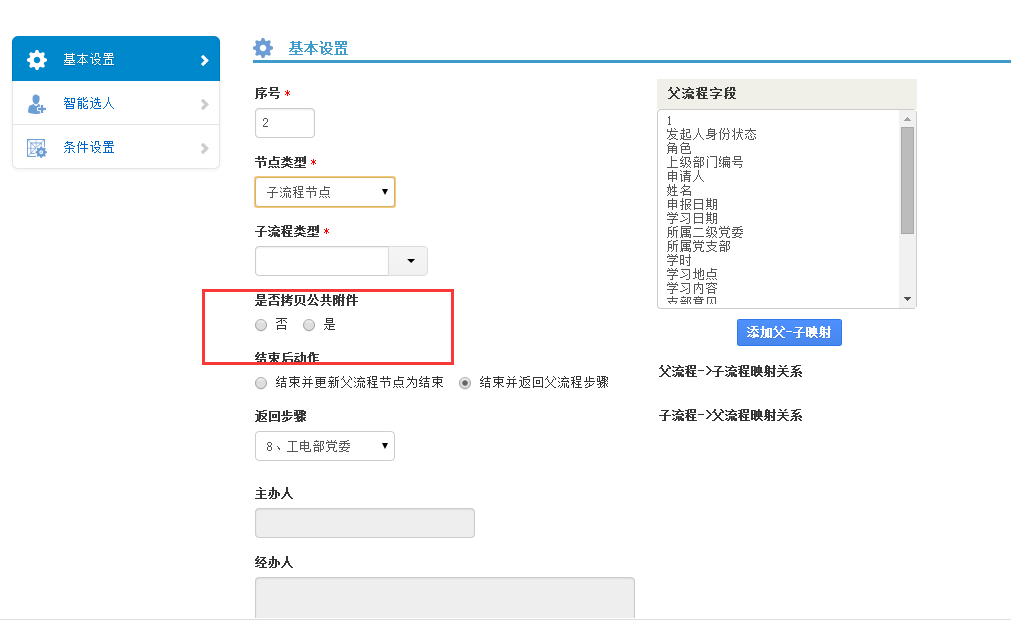1011x620 pixels.
Task: Select 否 for 是否拷贝公共附件
Action: click(x=261, y=325)
